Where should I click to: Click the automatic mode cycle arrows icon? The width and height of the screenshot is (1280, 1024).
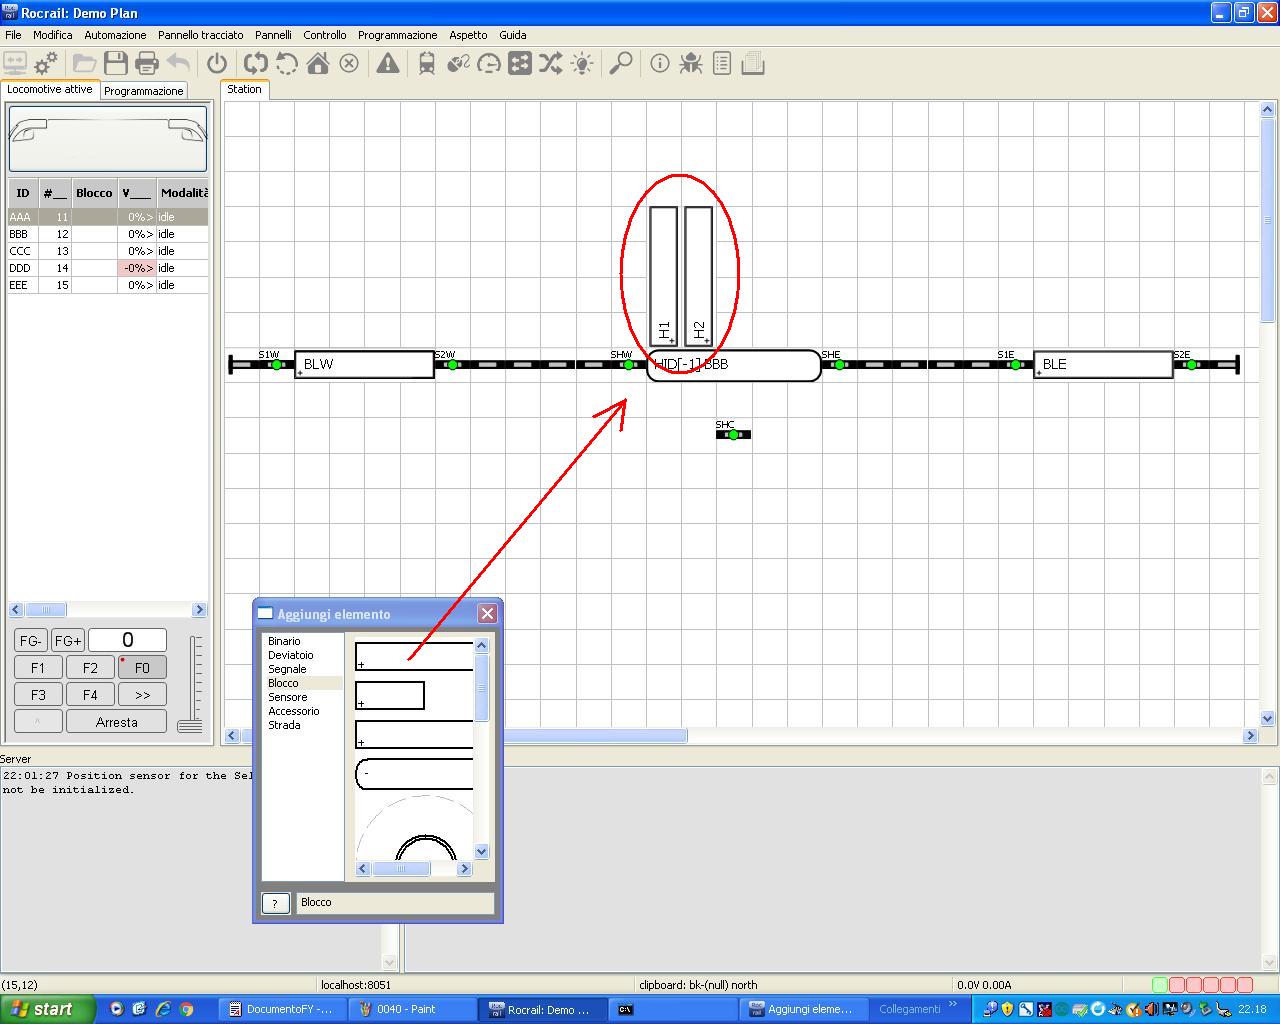256,64
